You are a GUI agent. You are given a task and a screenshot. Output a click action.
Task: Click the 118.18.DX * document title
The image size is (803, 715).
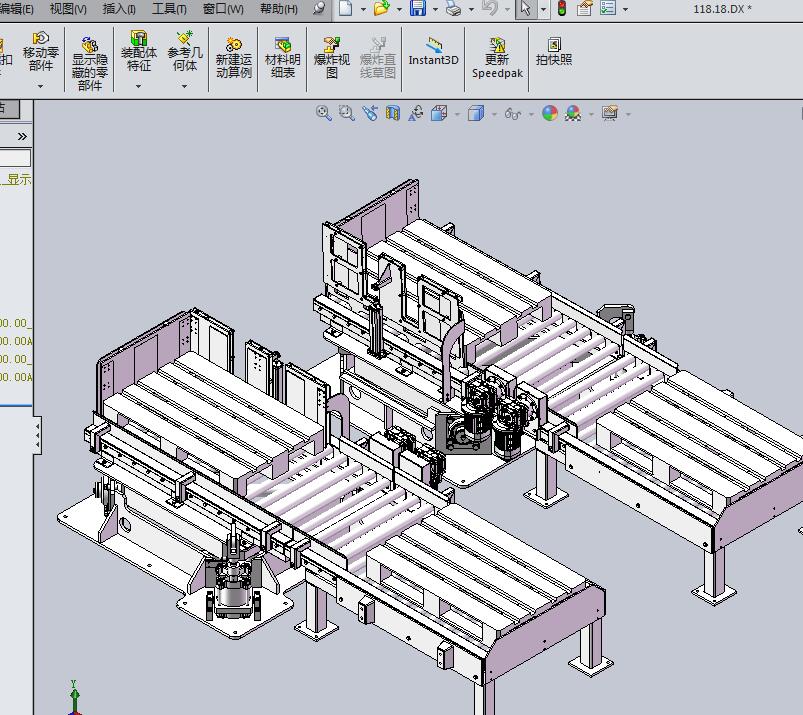[x=722, y=9]
